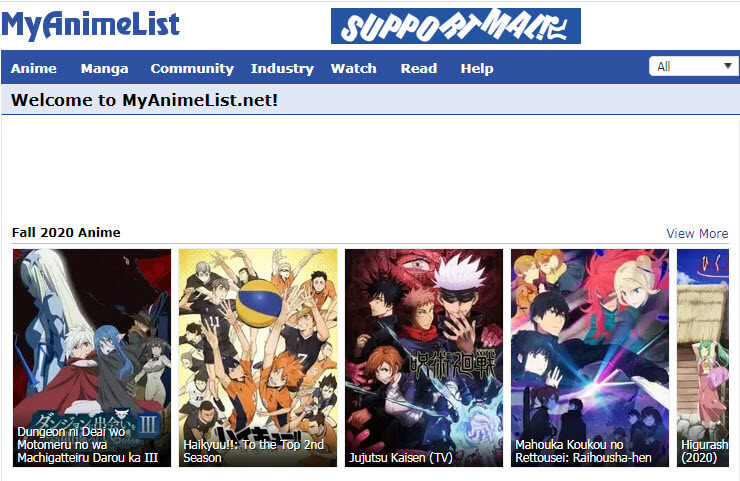Image resolution: width=740 pixels, height=481 pixels.
Task: Open the Support MAL banner
Action: click(456, 26)
